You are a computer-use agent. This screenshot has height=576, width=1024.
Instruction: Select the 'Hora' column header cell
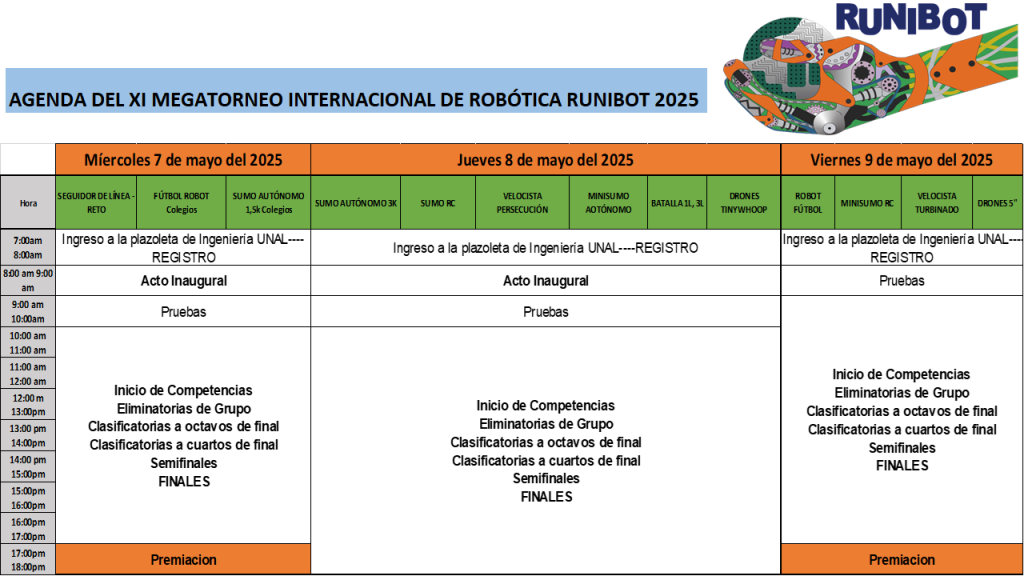[x=28, y=203]
